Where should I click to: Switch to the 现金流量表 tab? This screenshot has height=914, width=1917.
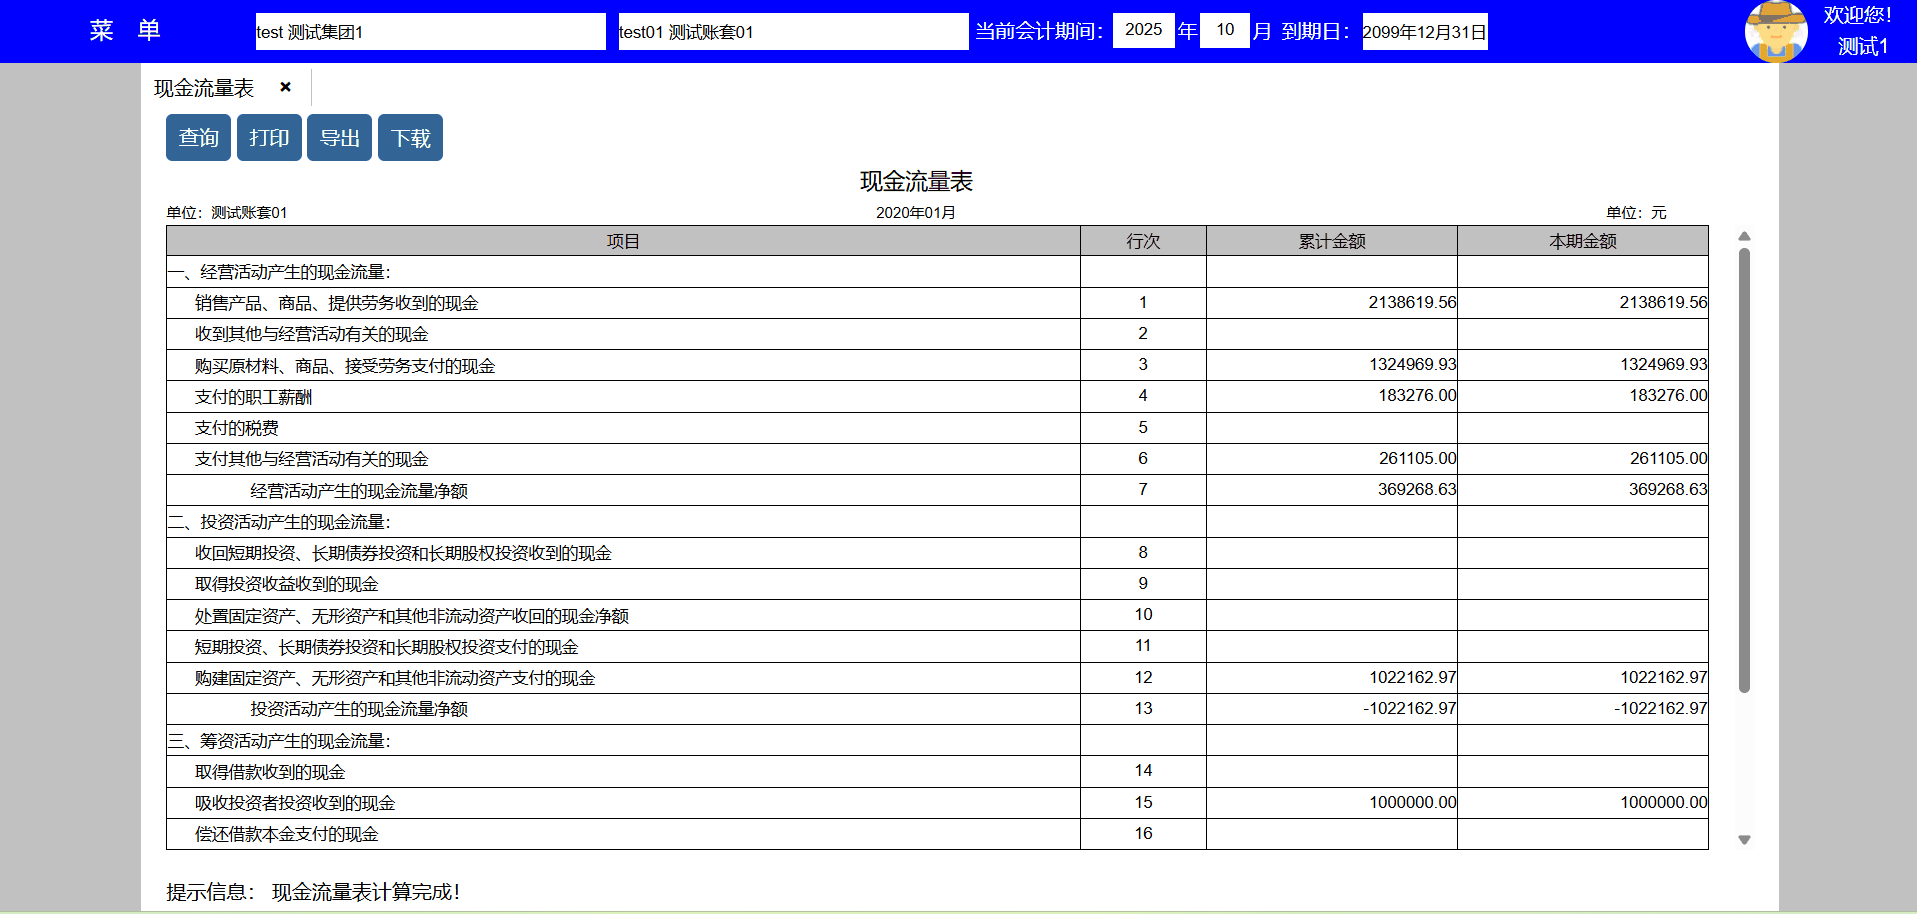click(204, 88)
